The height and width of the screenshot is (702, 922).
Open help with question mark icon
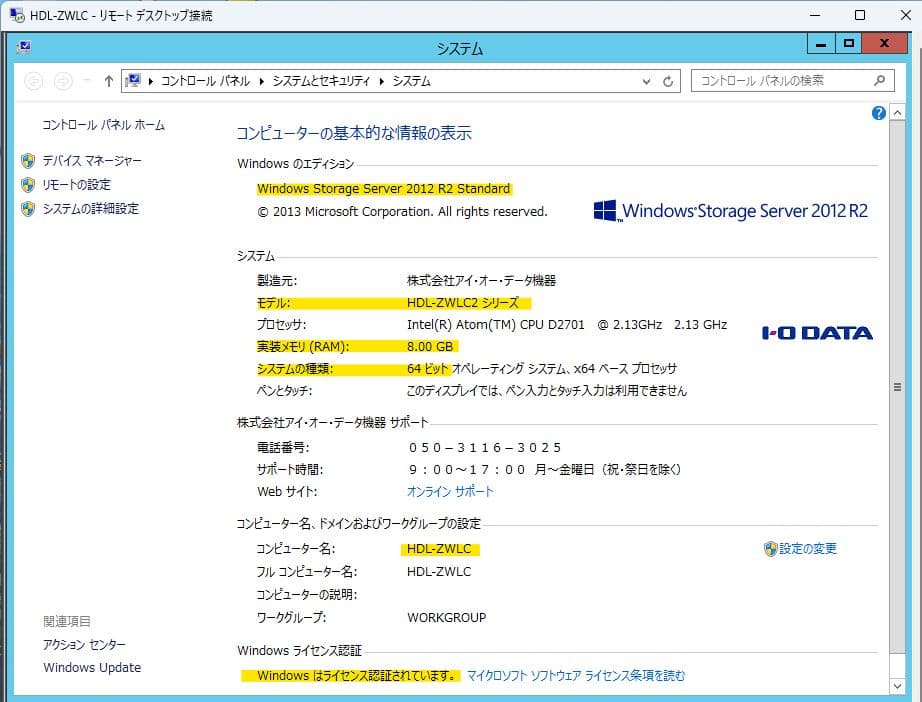pyautogui.click(x=878, y=113)
